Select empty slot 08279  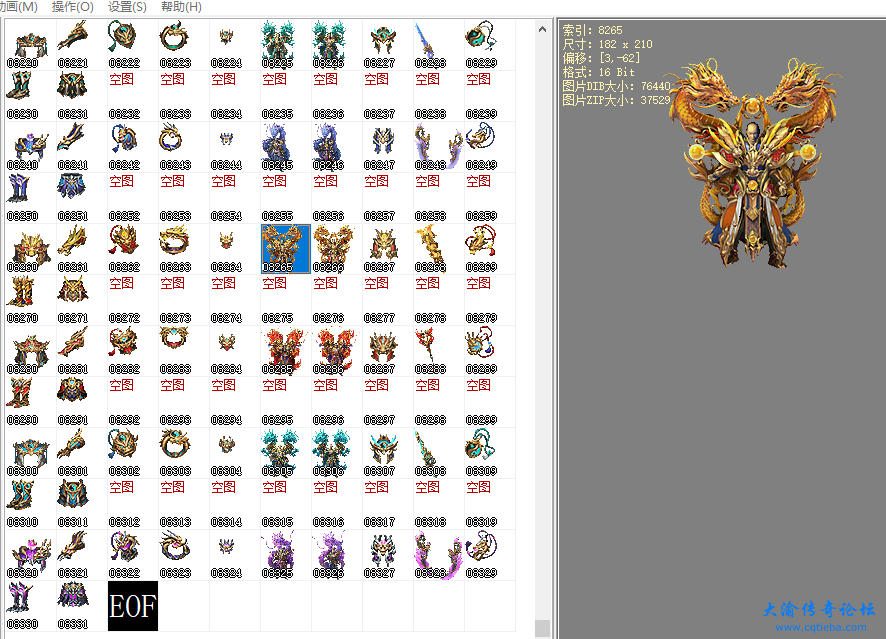coord(489,300)
